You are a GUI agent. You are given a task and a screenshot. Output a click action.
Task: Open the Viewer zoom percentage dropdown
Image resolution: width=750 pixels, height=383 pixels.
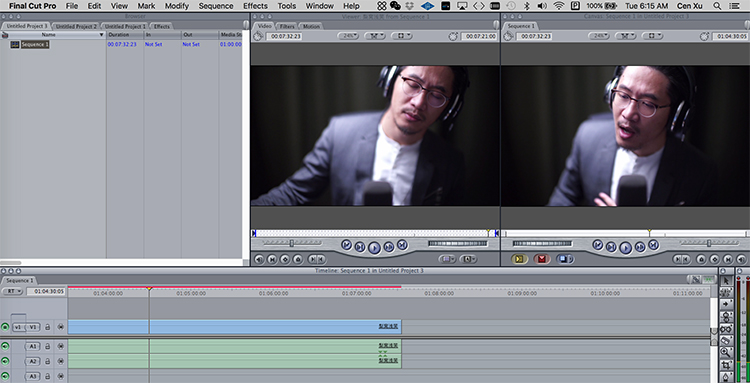tap(348, 36)
